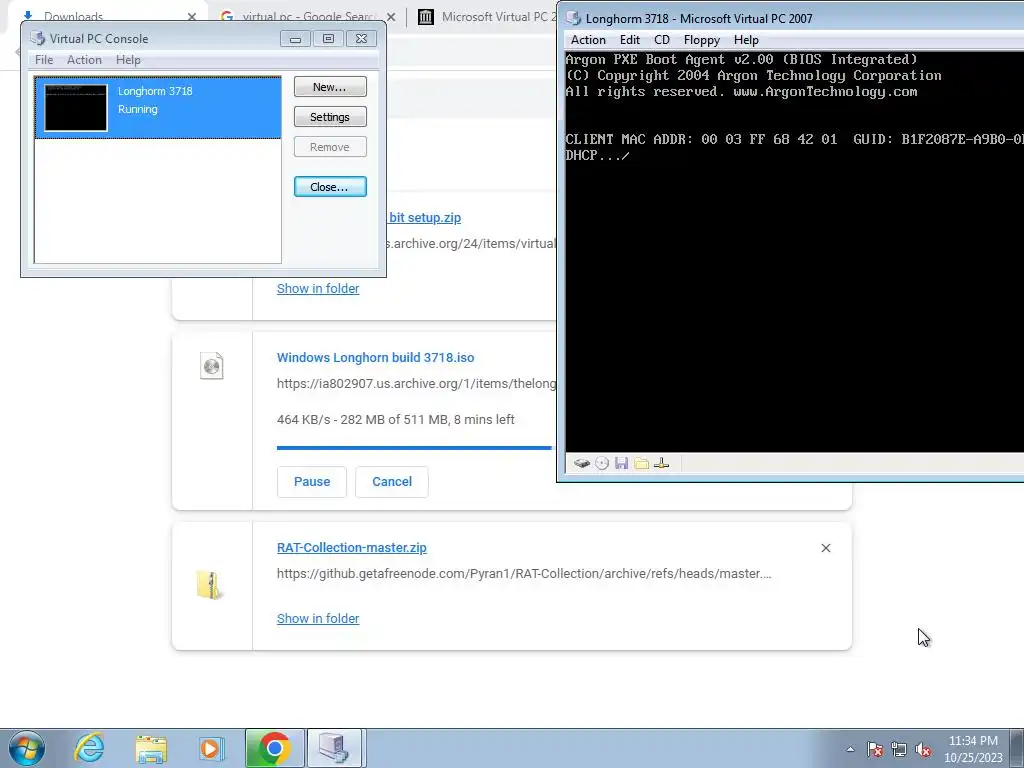Switch to Chrome in the taskbar
The image size is (1024, 768).
274,748
